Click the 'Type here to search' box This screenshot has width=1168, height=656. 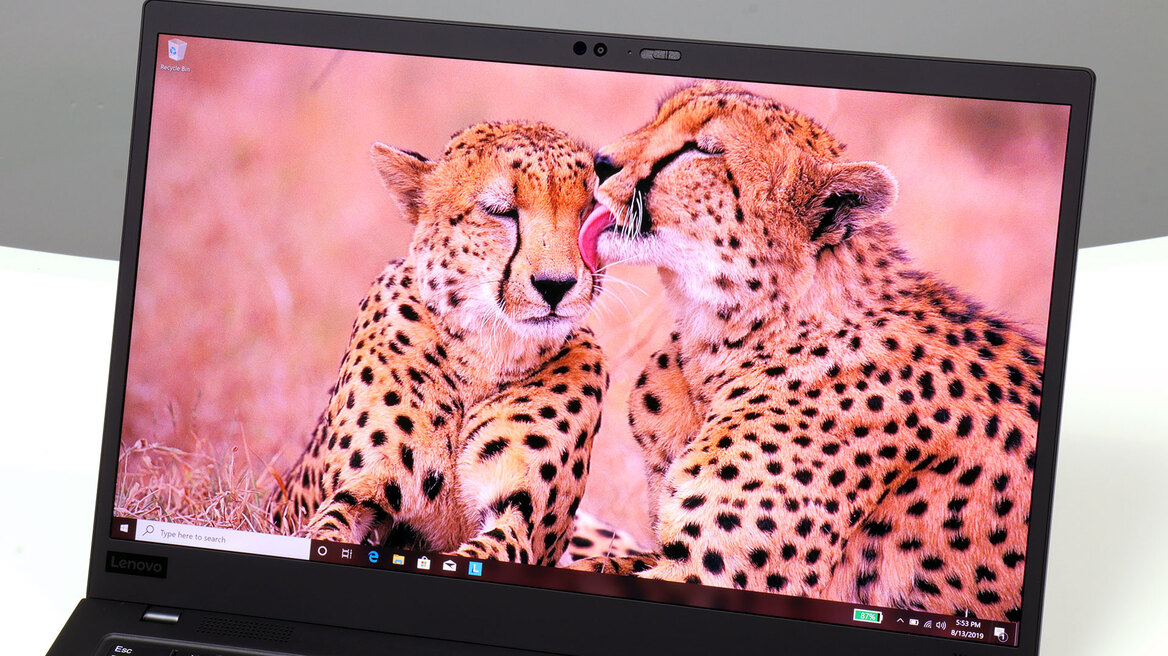pyautogui.click(x=223, y=539)
